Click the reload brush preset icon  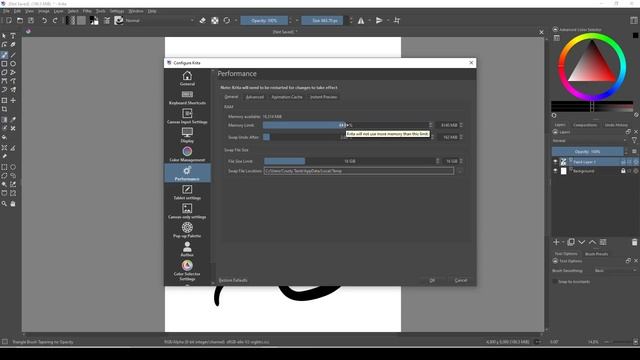tap(227, 20)
